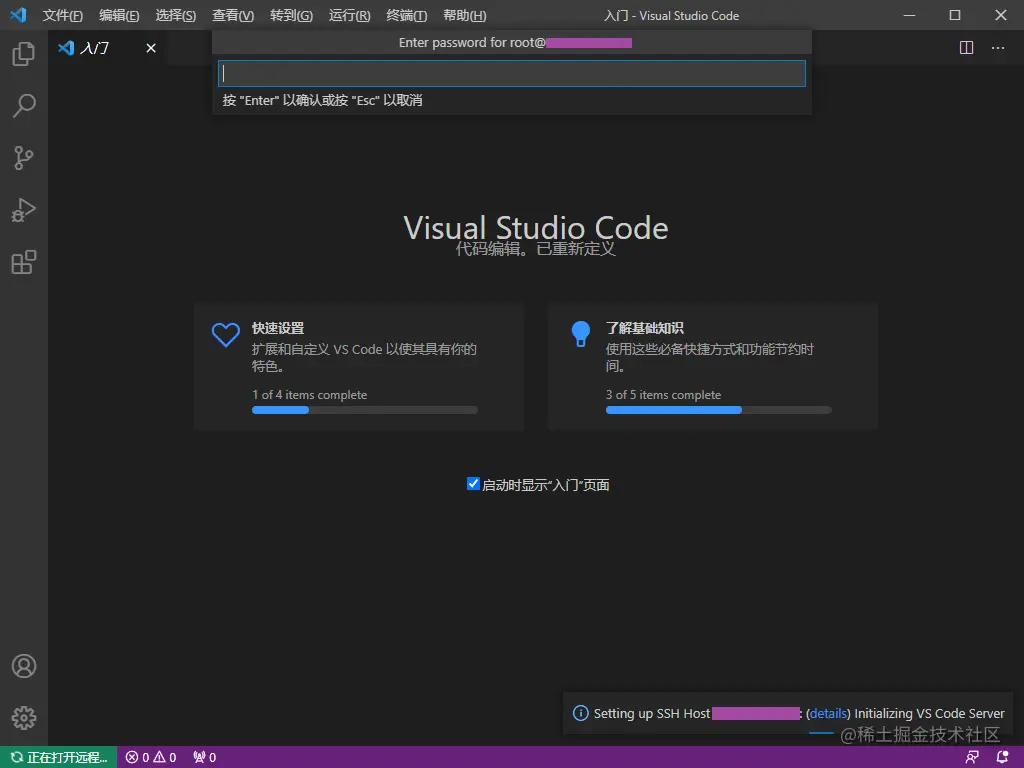Click the Visual Studio Code heading

[536, 227]
